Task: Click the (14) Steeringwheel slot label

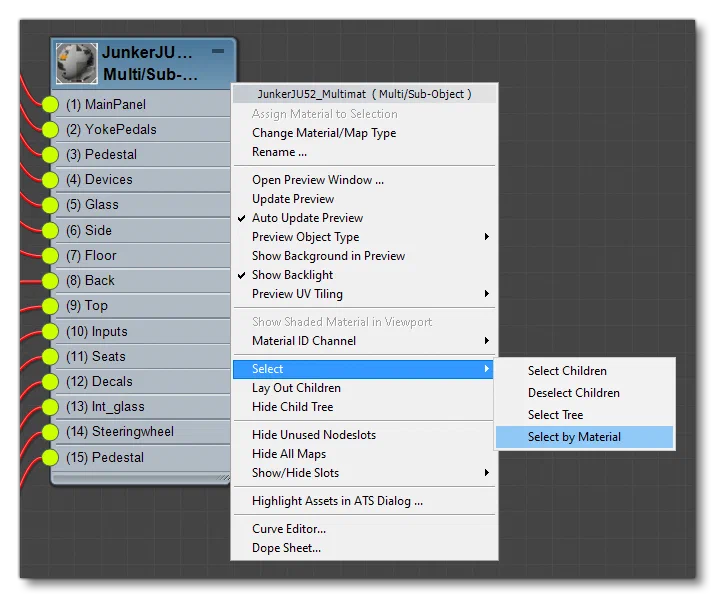Action: (120, 432)
